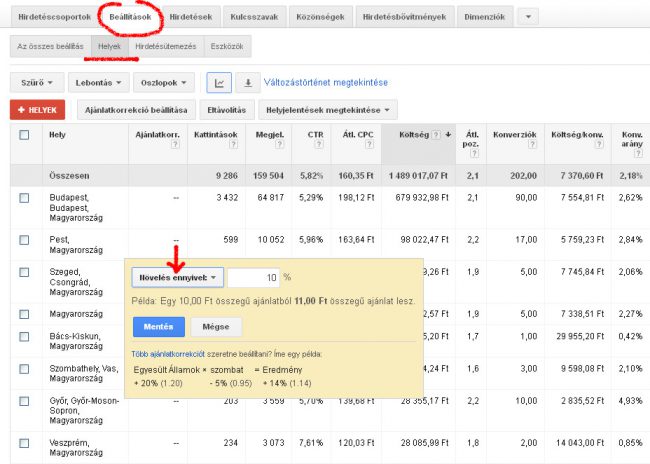Check the Budapest row checkbox
Image resolution: width=650 pixels, height=464 pixels.
pos(24,198)
